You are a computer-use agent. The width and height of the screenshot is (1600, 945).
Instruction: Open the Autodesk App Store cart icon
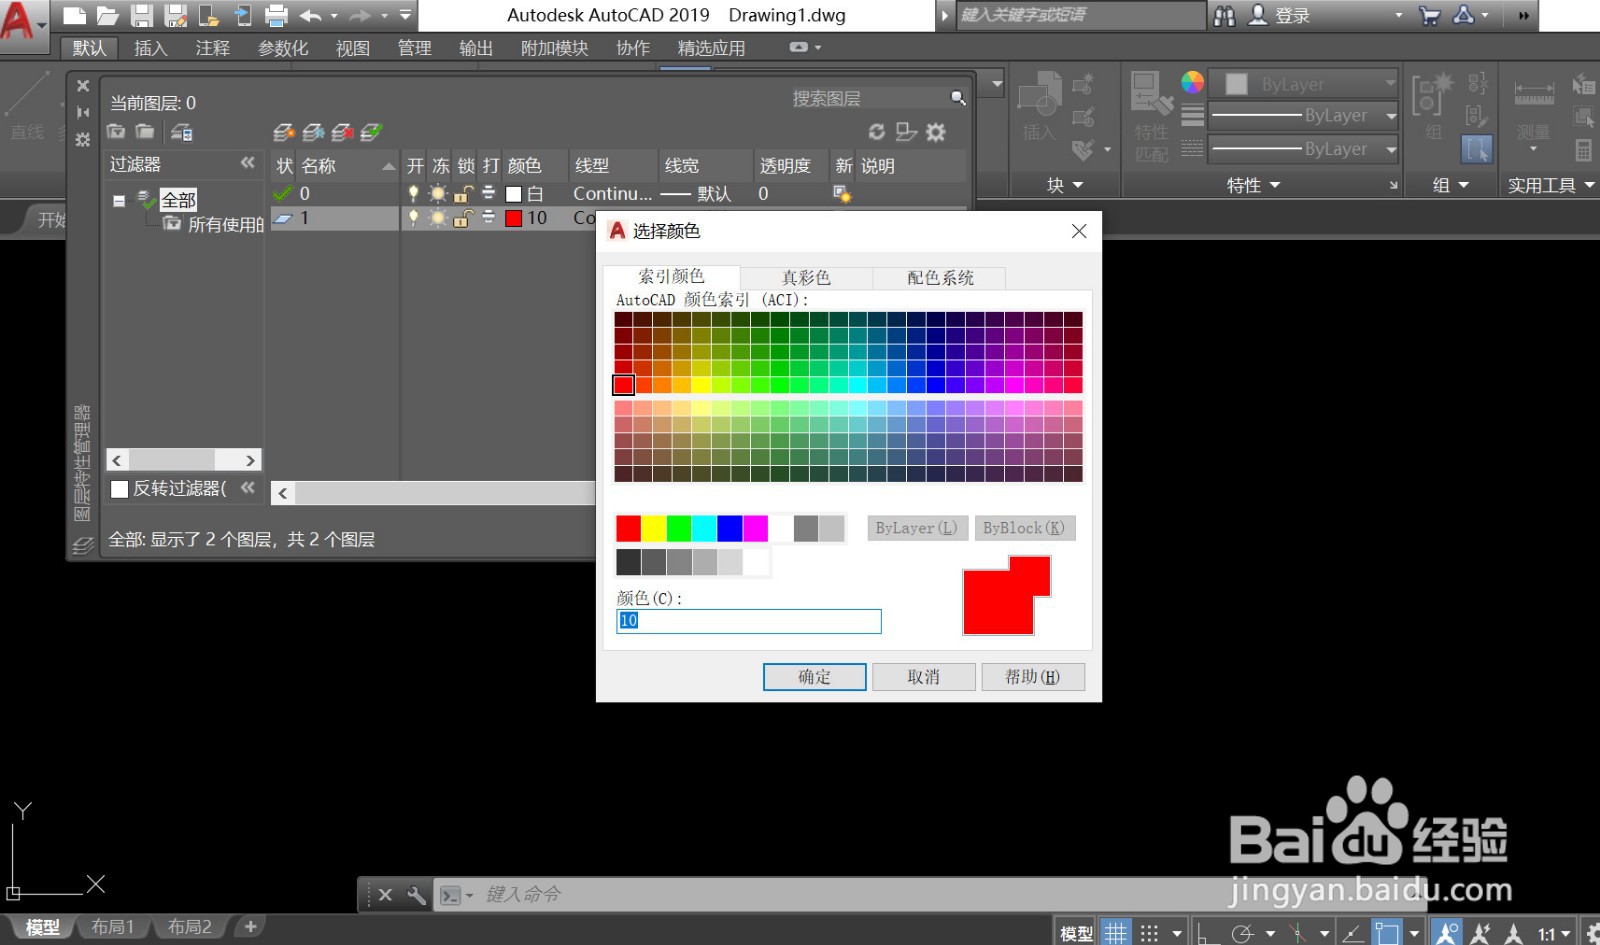(1430, 15)
